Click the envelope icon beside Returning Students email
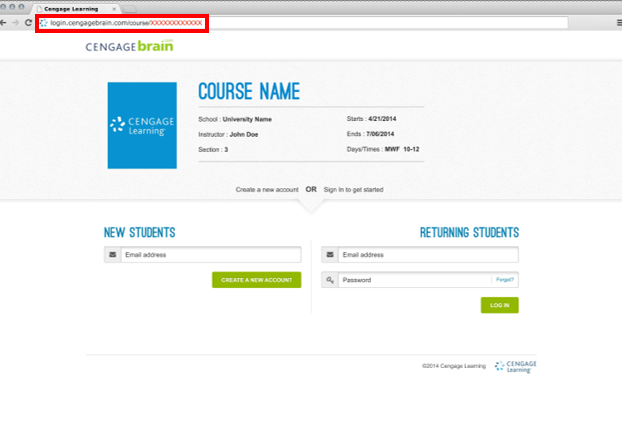This screenshot has width=622, height=436. pos(330,255)
